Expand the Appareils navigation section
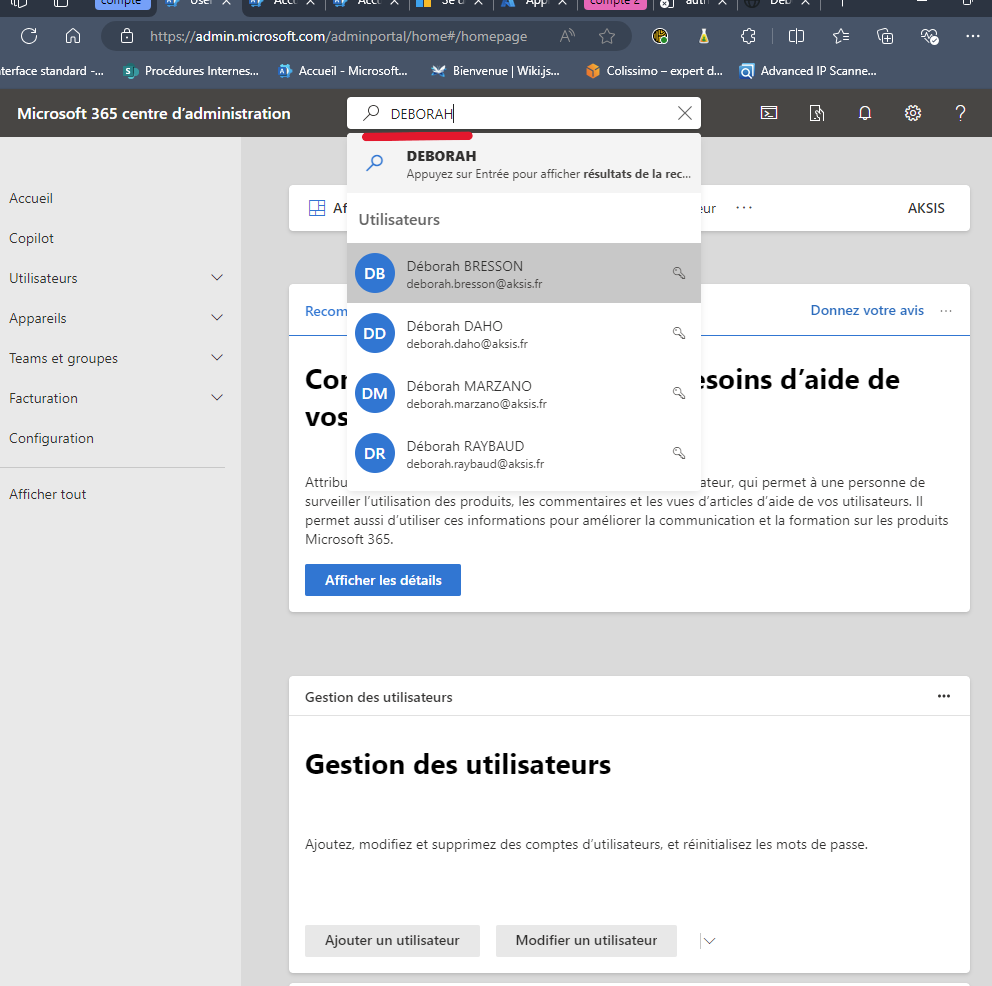This screenshot has height=986, width=992. [x=217, y=317]
